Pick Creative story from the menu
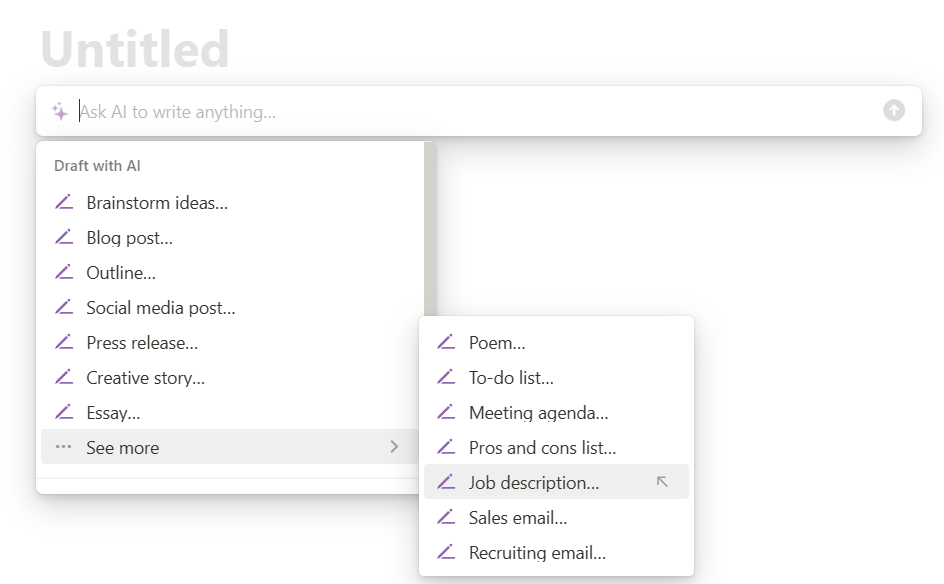 [x=145, y=378]
